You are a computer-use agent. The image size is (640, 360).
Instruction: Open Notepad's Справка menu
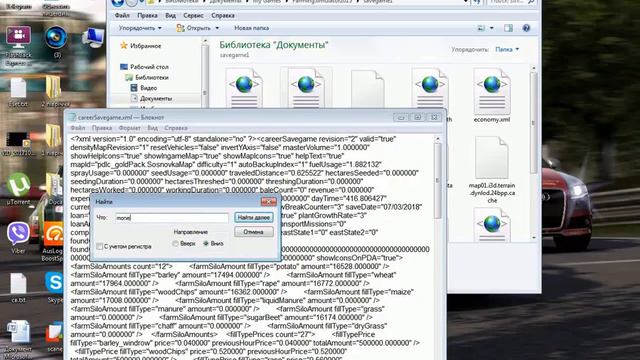[x=176, y=128]
